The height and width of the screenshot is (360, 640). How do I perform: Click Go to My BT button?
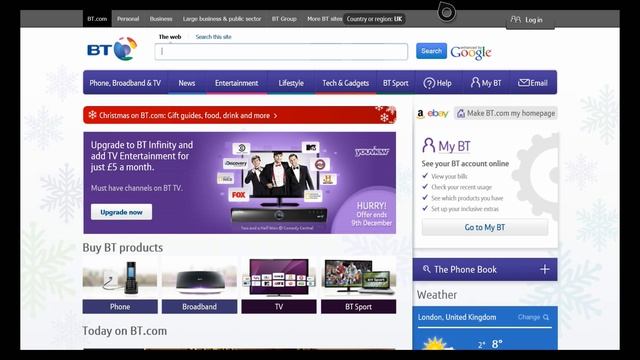coord(485,227)
